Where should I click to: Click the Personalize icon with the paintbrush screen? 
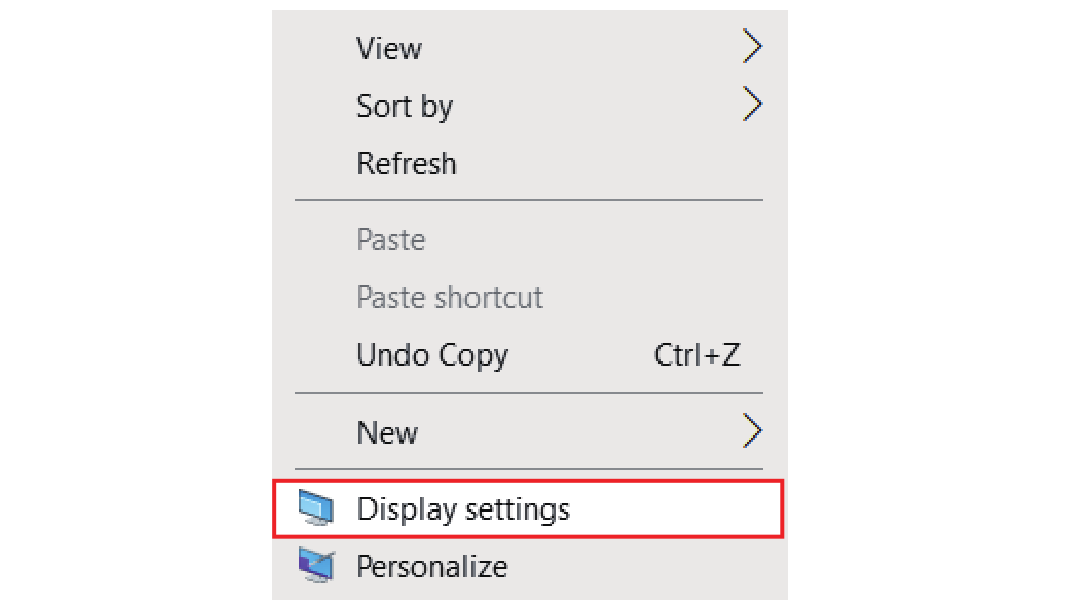click(x=315, y=567)
